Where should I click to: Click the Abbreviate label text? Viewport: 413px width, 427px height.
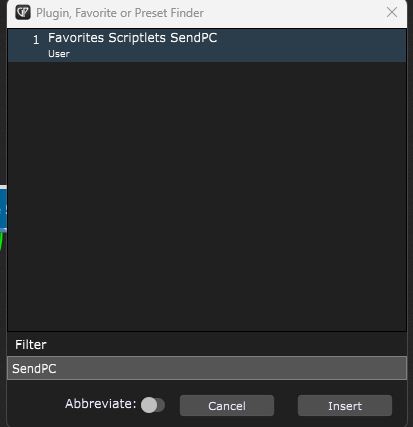point(101,404)
